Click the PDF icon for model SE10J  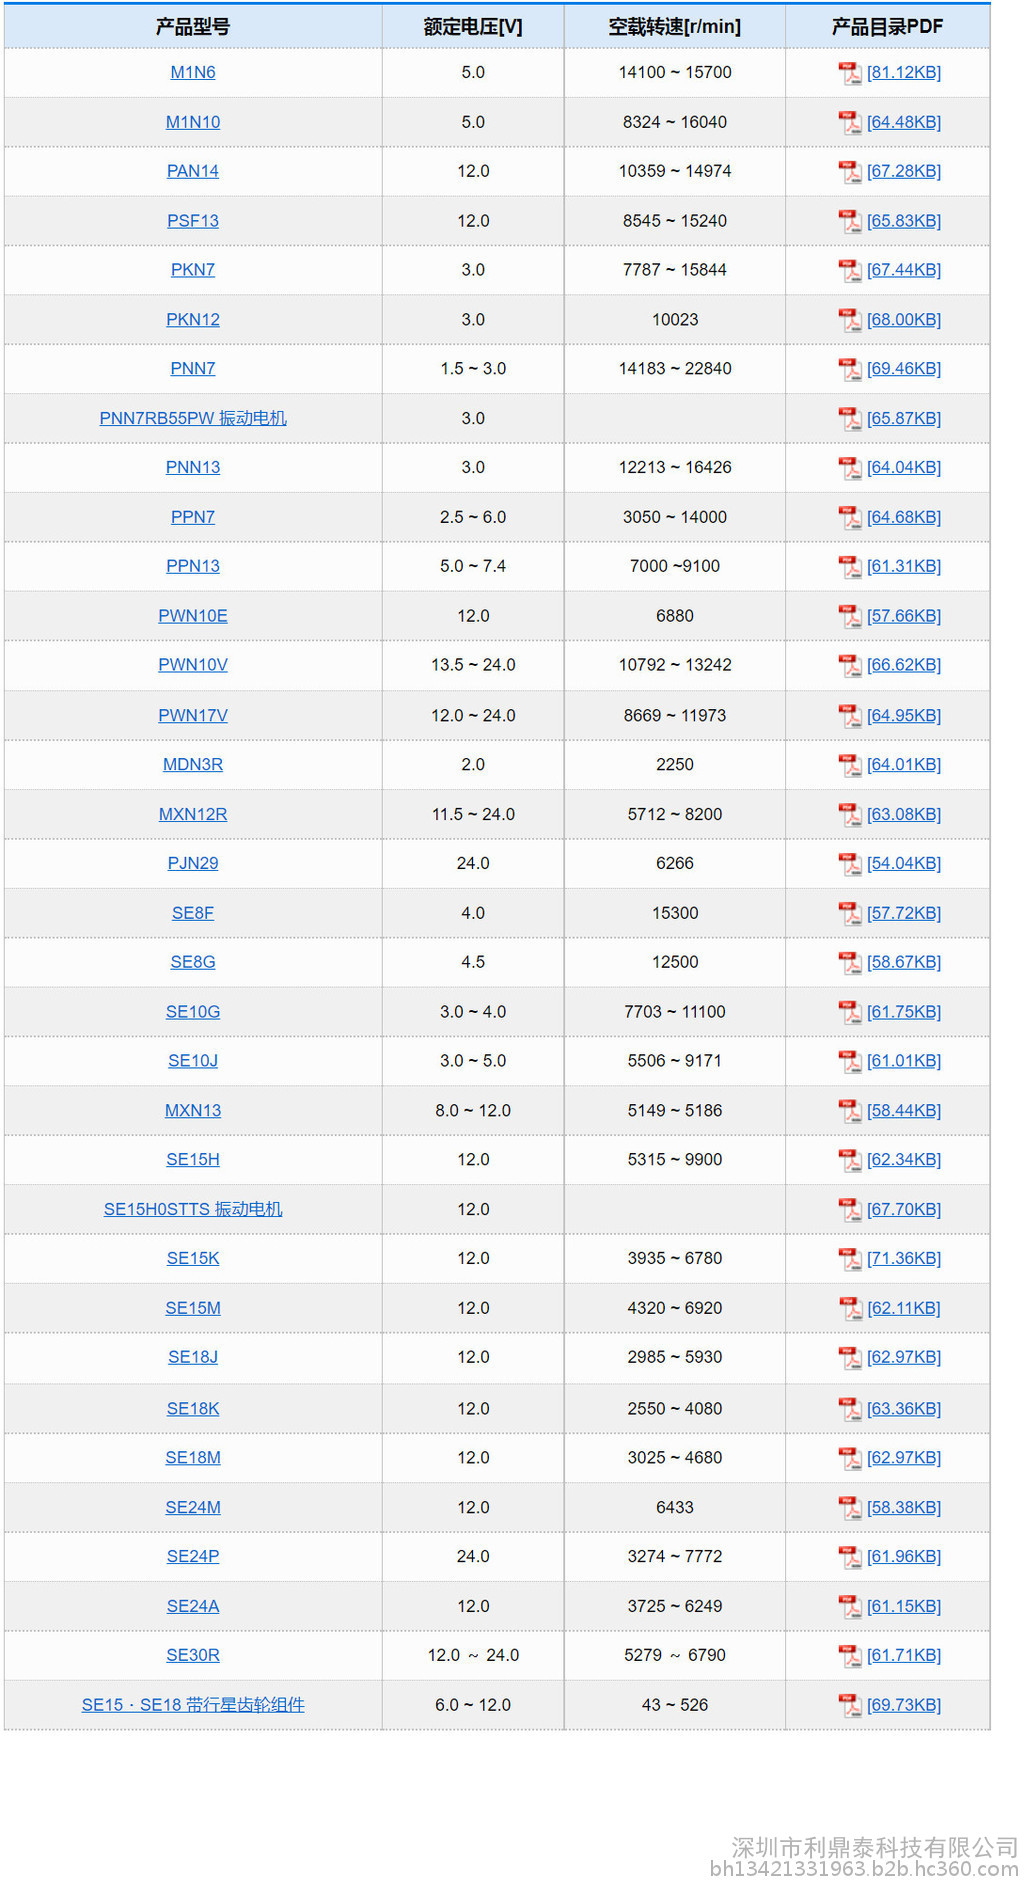pyautogui.click(x=850, y=1061)
